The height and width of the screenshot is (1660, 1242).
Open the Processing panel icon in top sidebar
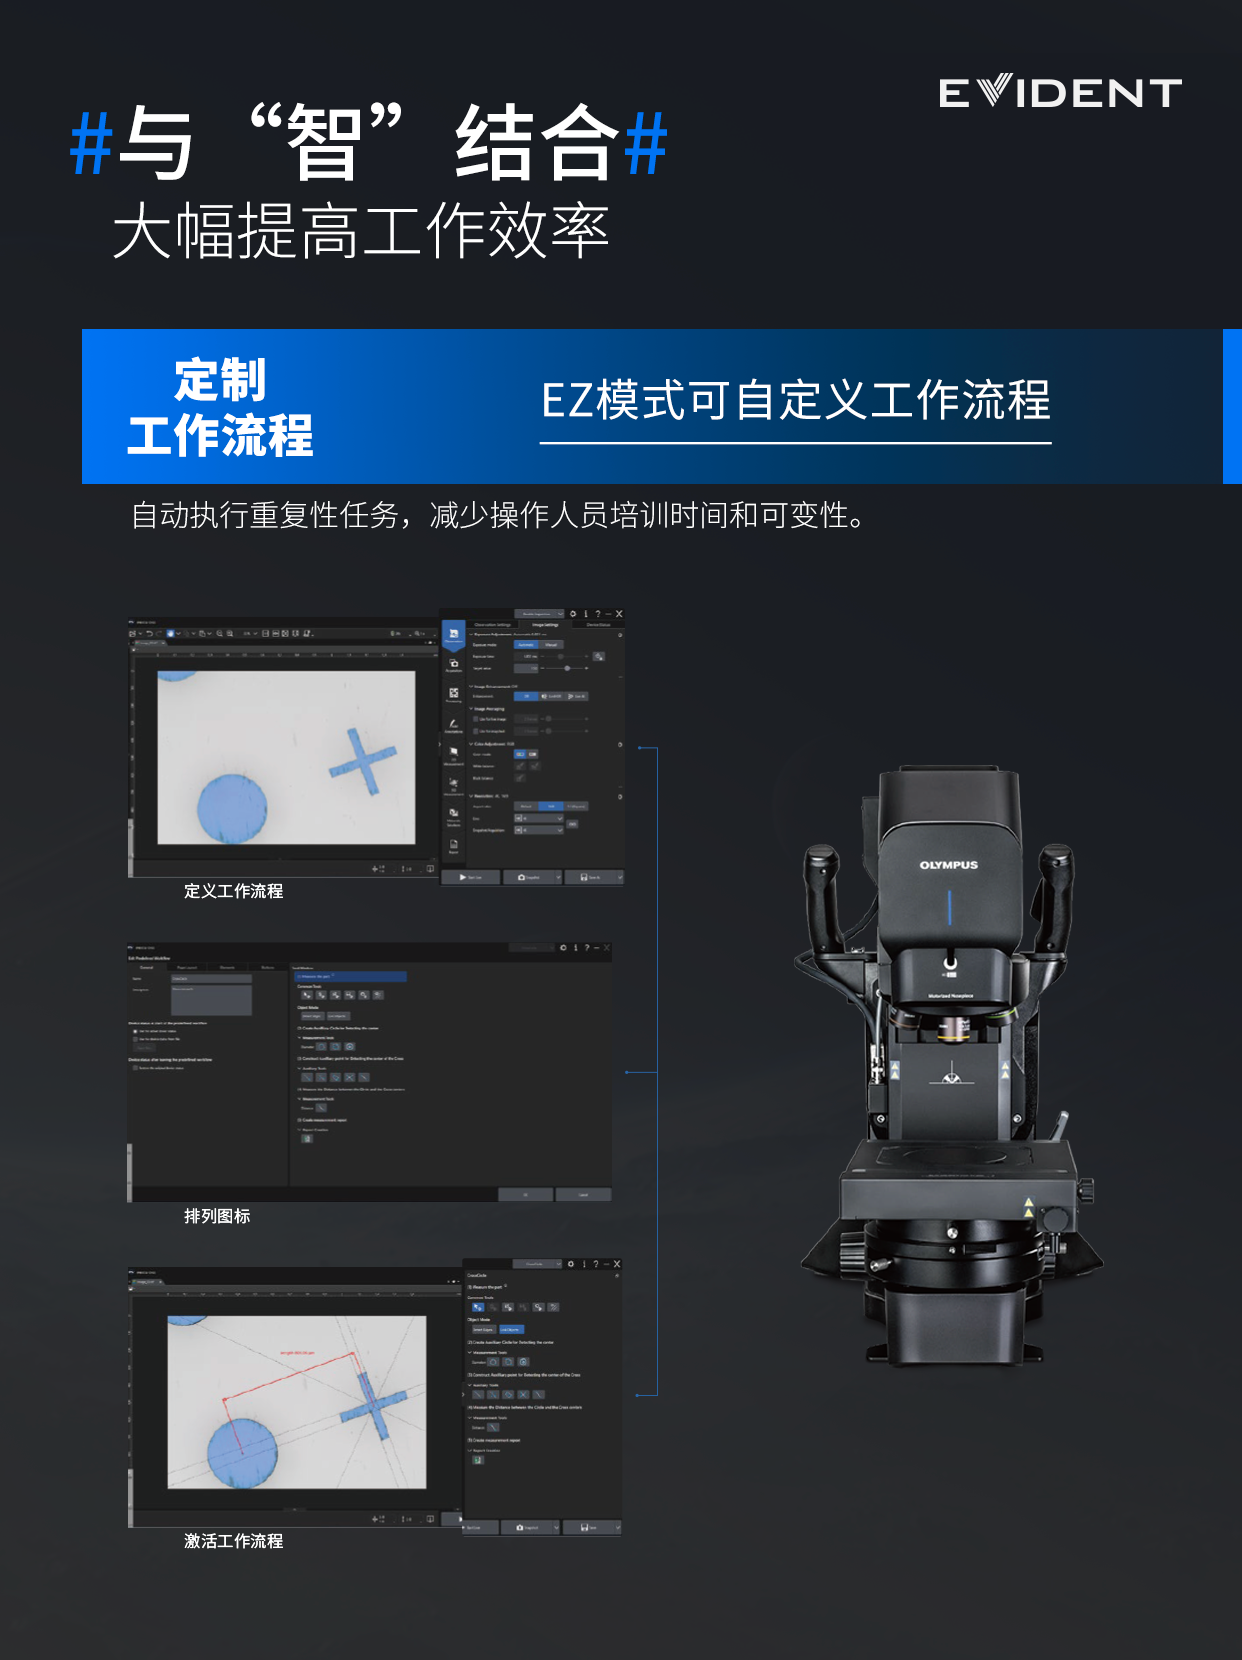[453, 695]
